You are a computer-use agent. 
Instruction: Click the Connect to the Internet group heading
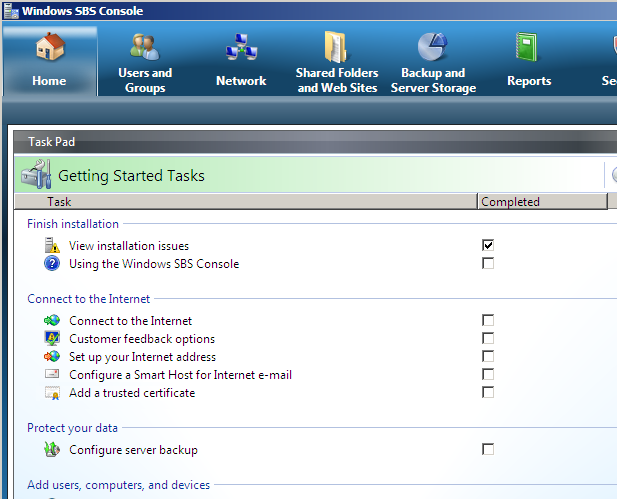(x=89, y=299)
